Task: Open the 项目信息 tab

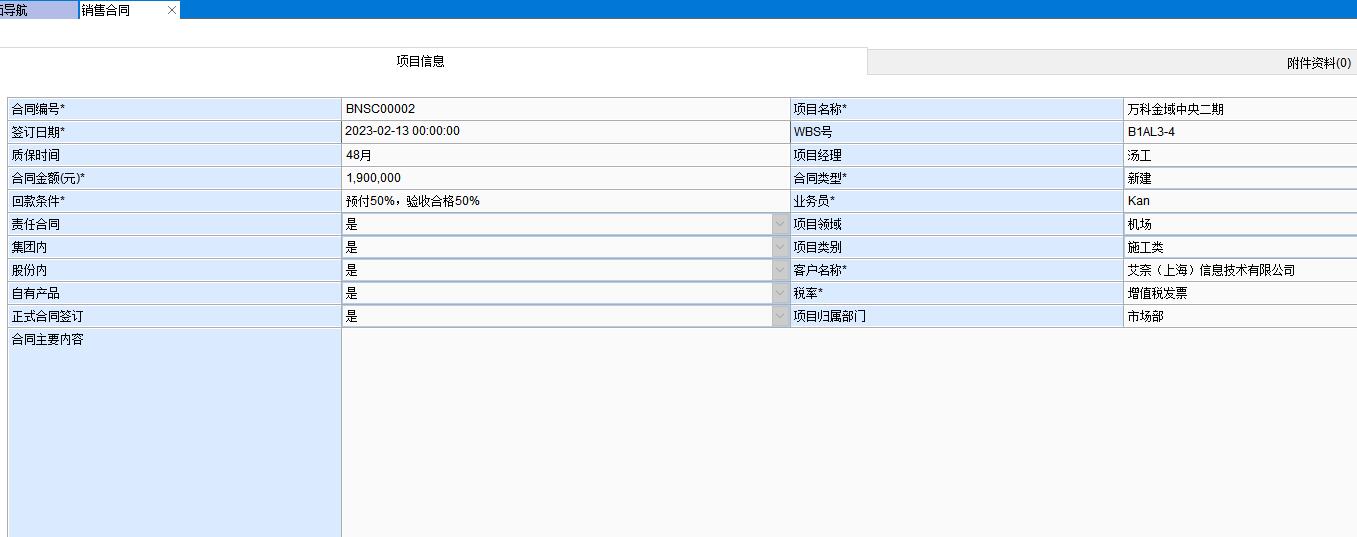Action: click(420, 62)
